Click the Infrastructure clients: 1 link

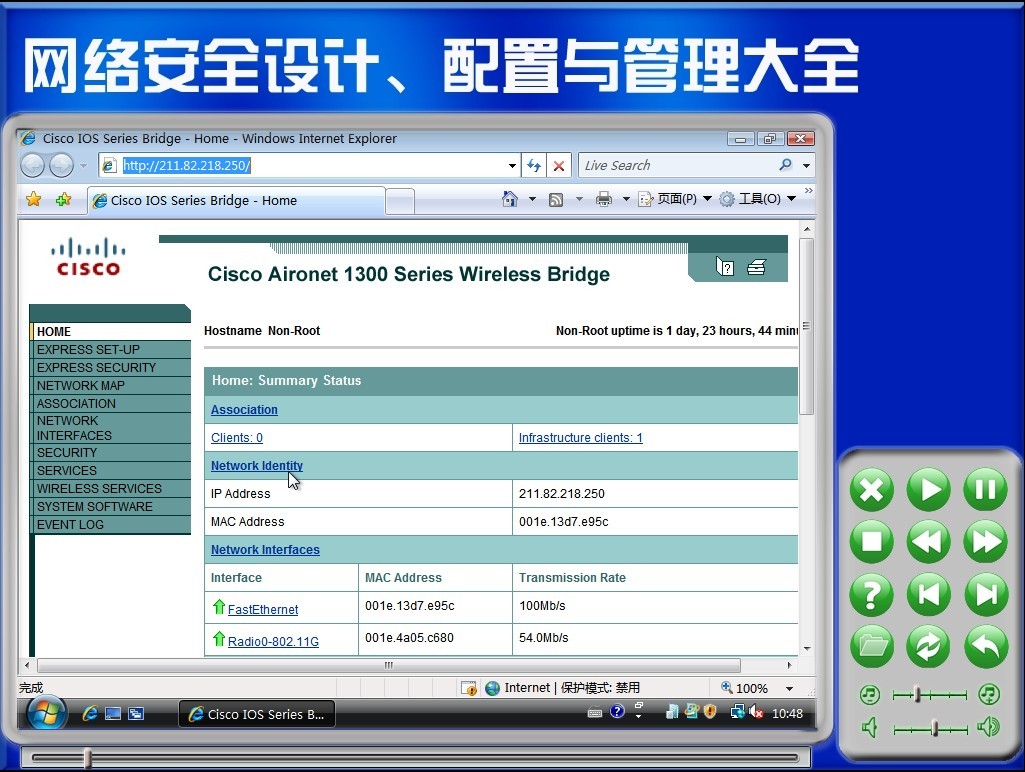580,438
